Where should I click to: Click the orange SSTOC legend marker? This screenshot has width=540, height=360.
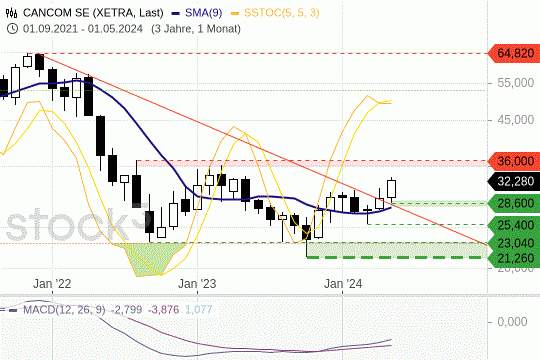coord(235,14)
